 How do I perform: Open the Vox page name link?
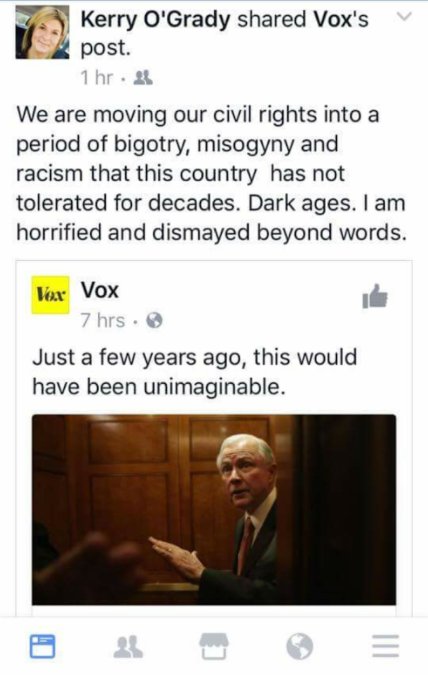[100, 290]
